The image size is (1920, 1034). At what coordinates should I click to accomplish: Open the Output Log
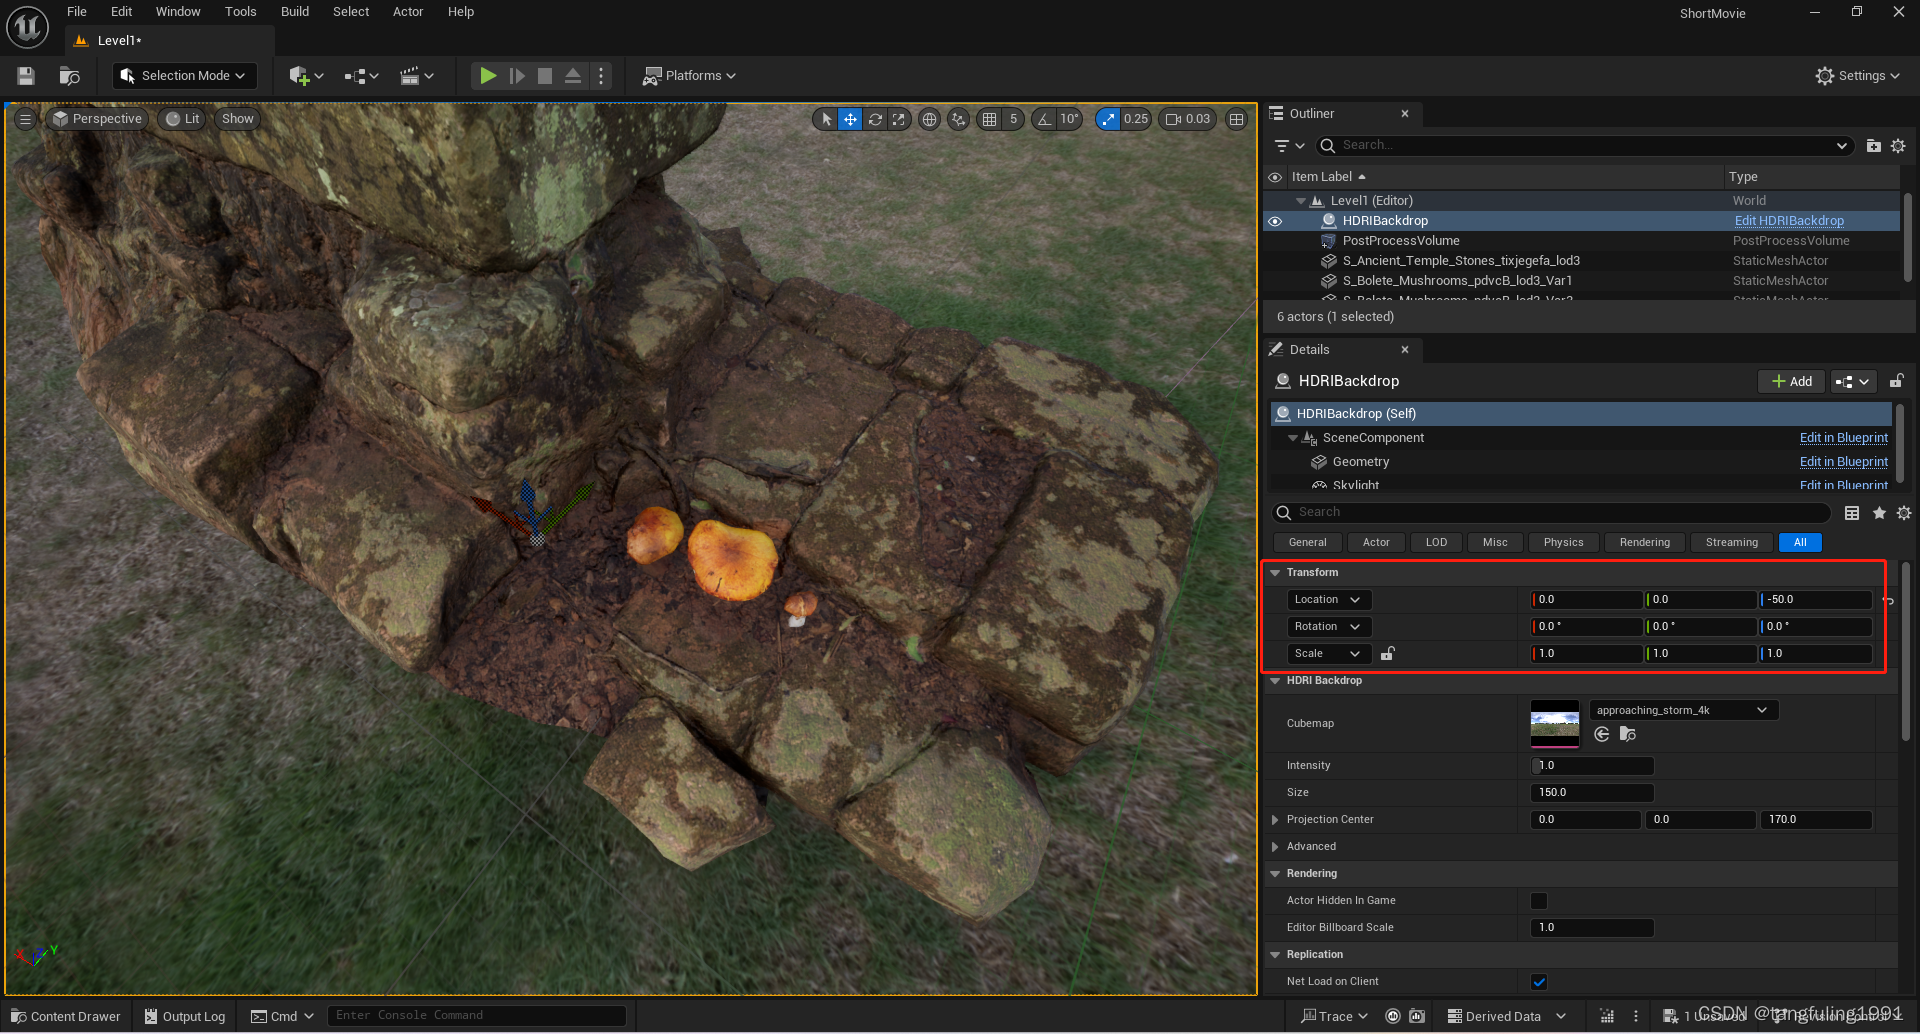click(x=185, y=1016)
